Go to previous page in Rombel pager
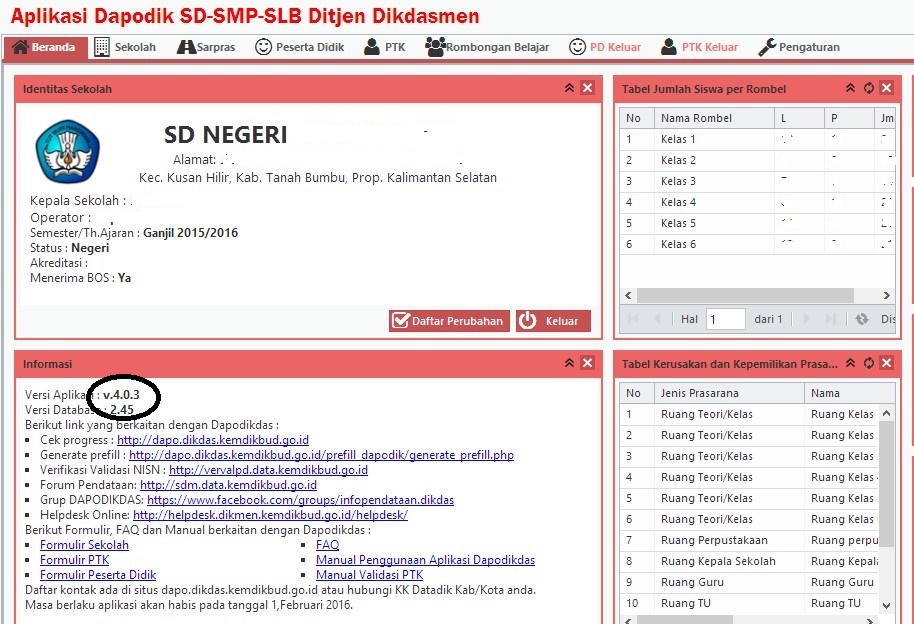This screenshot has width=914, height=624. [x=658, y=319]
